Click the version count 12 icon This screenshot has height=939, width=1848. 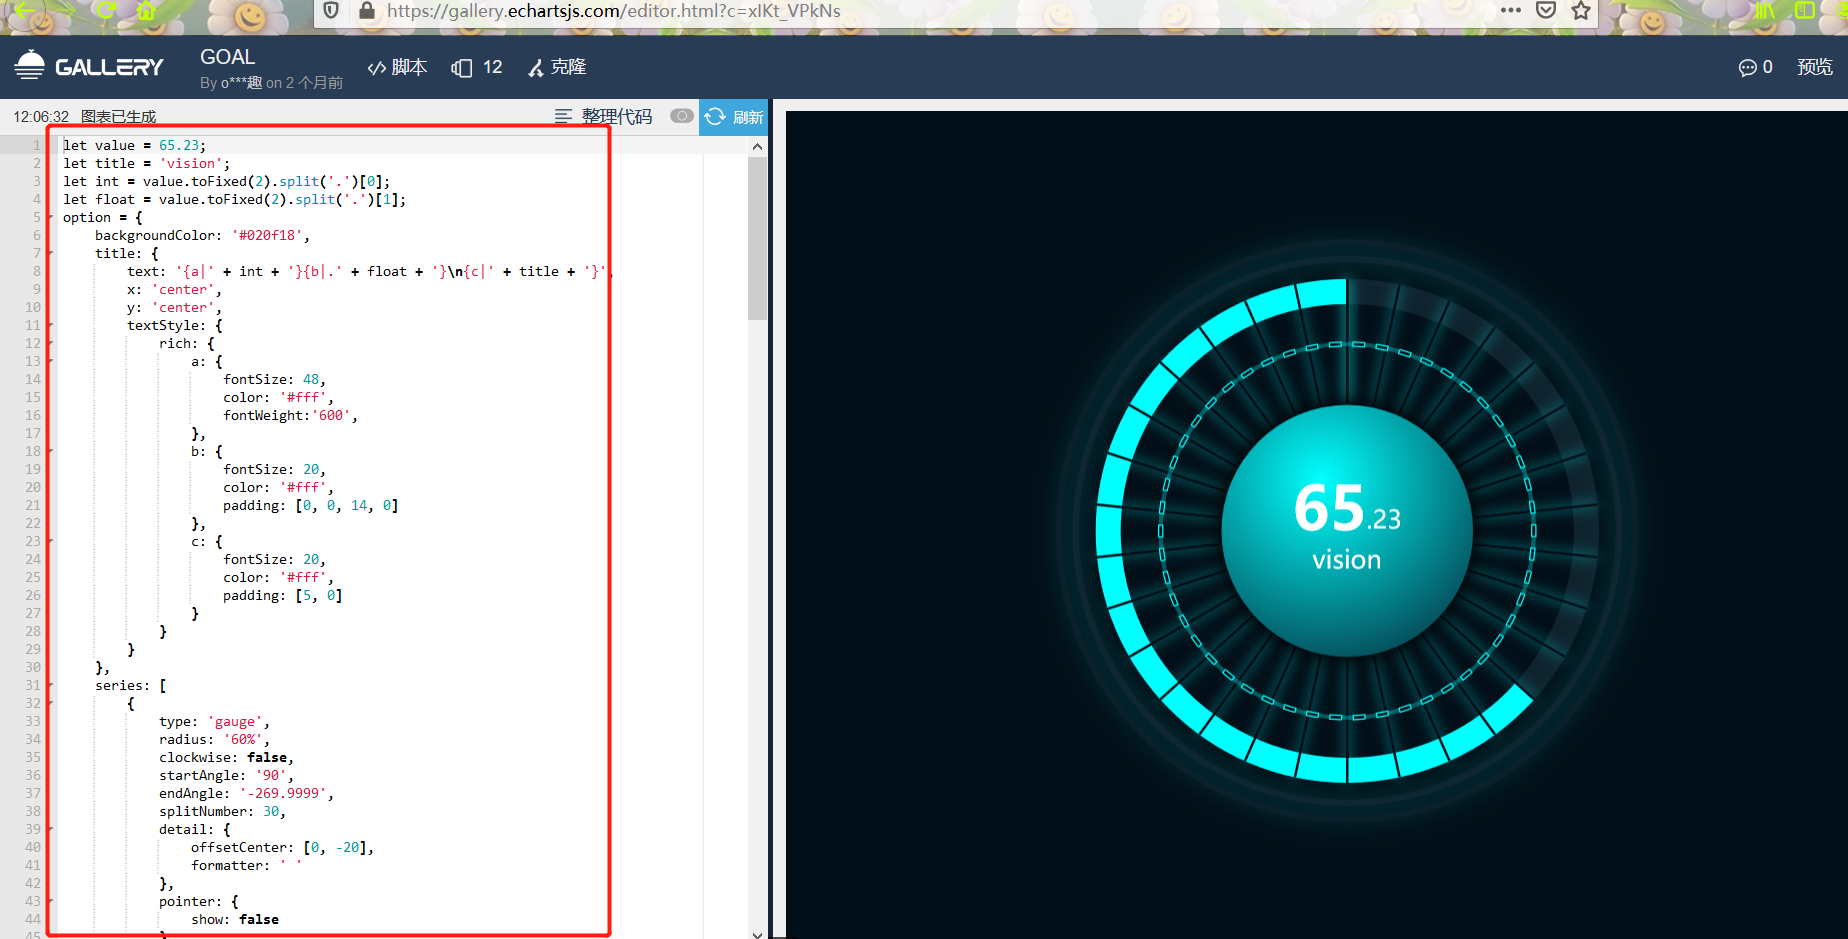477,67
